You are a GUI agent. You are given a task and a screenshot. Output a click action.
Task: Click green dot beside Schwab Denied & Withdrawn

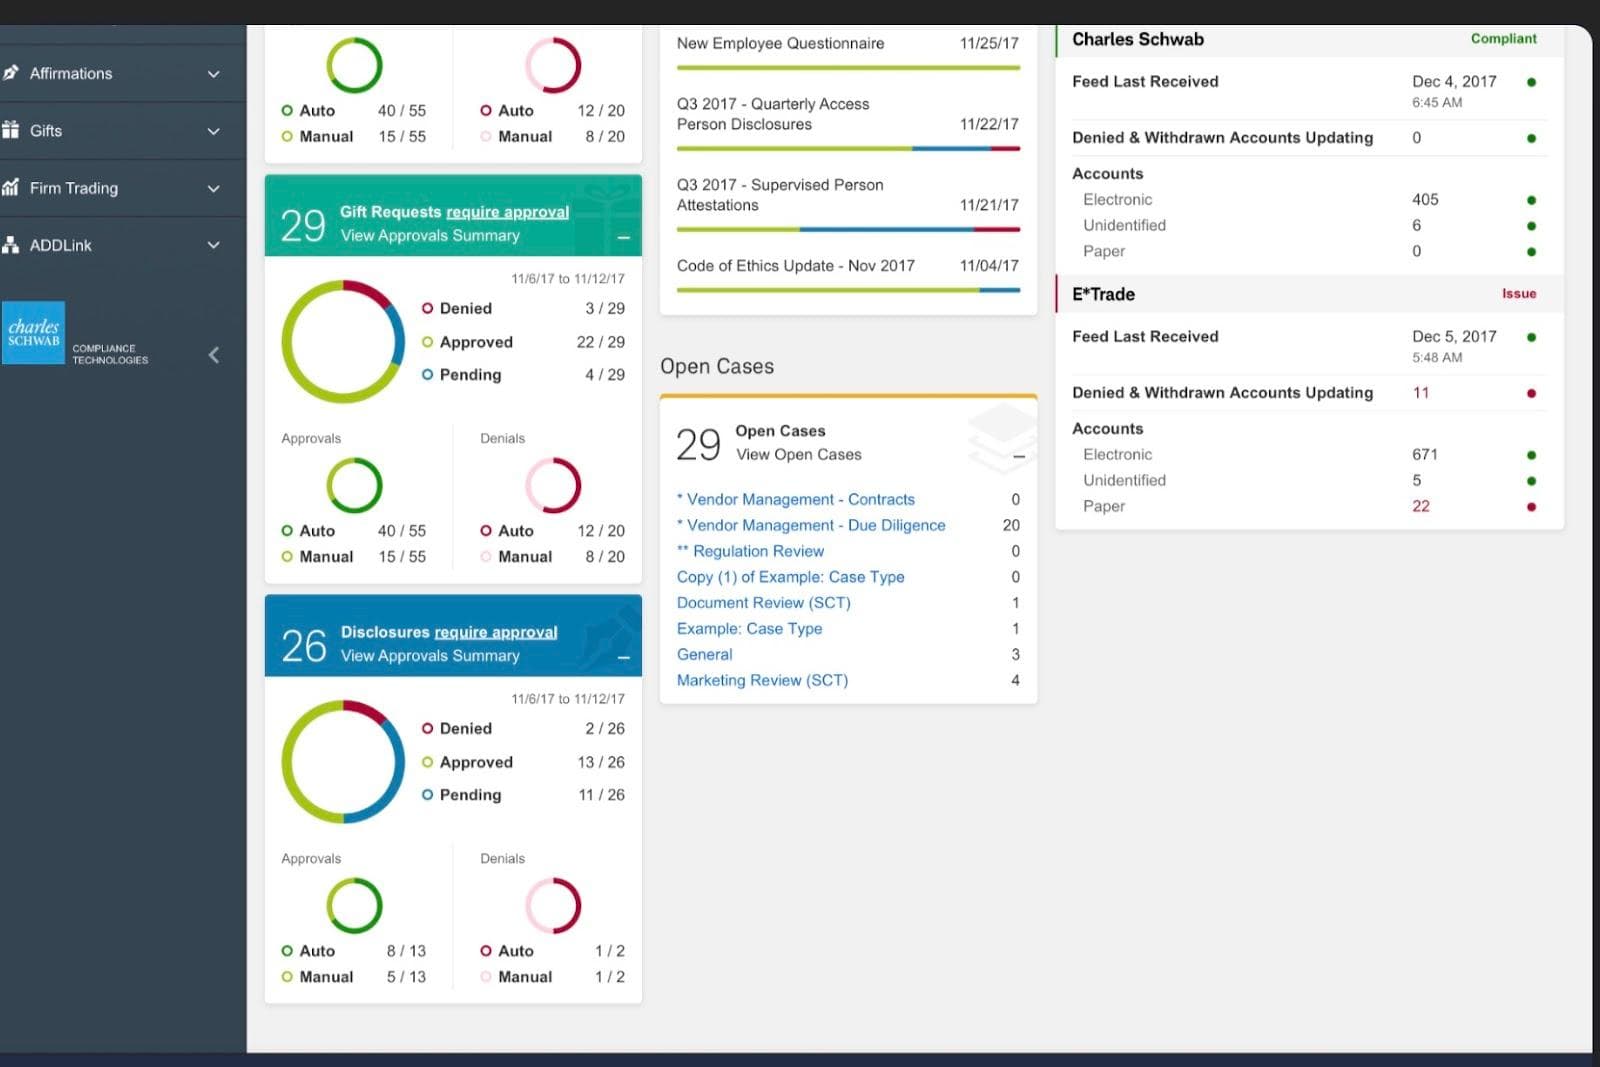point(1531,138)
